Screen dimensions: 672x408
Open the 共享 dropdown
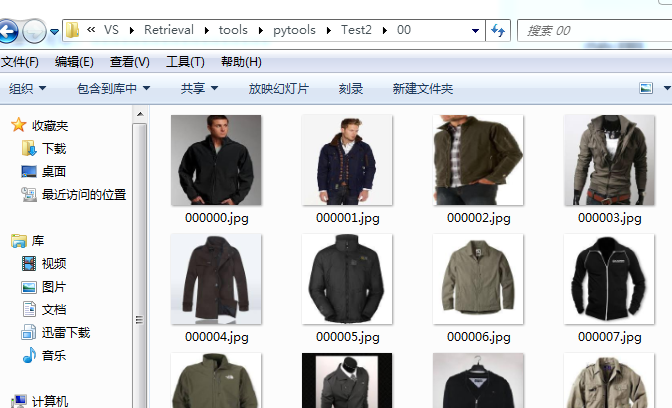pos(199,89)
